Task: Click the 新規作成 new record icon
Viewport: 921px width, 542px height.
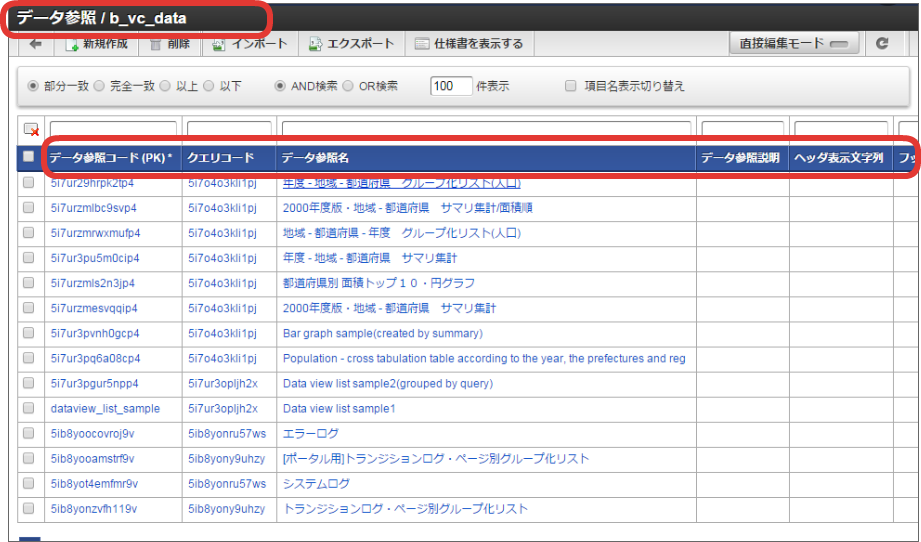Action: 72,45
